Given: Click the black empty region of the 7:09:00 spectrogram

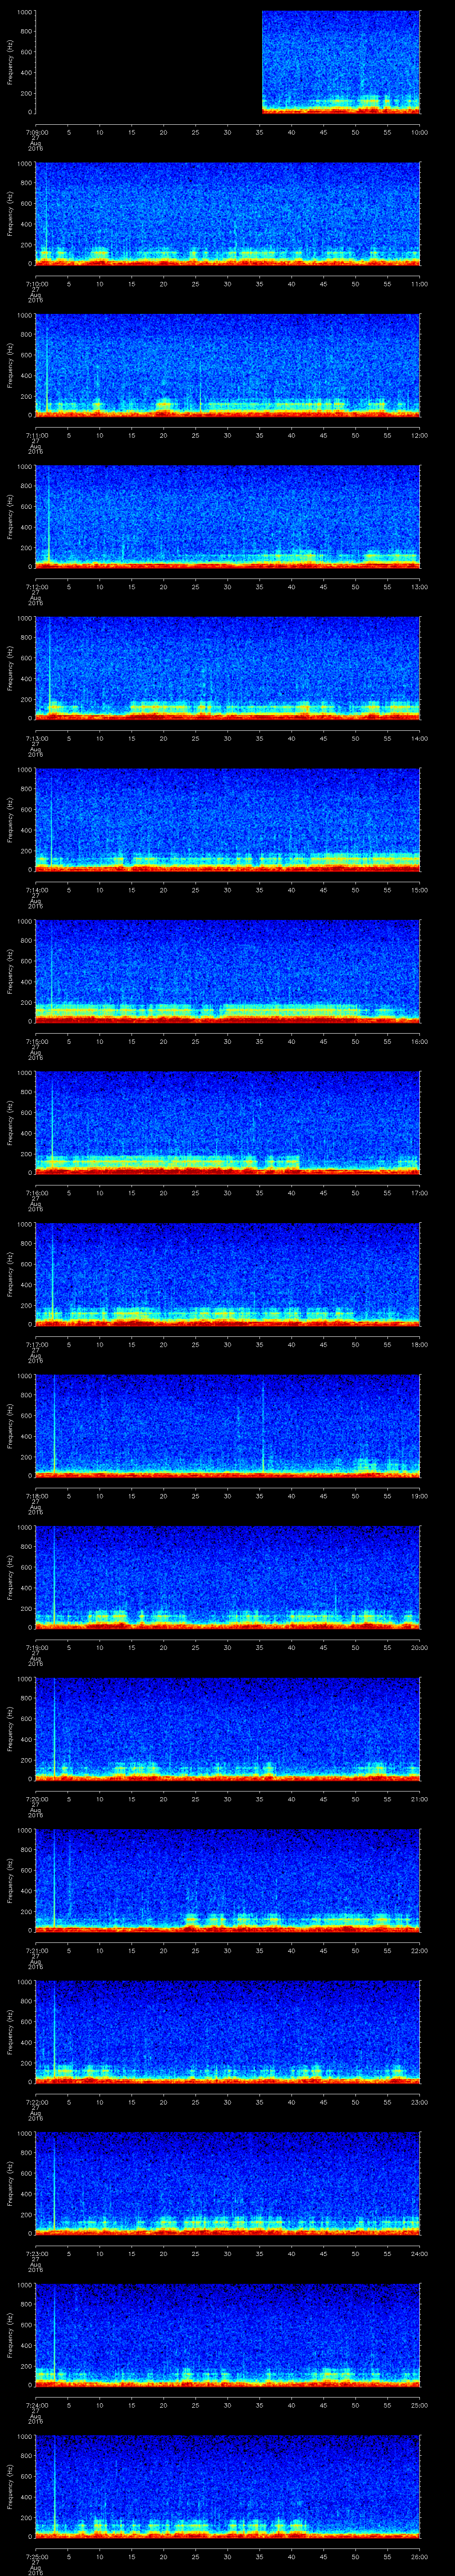Looking at the screenshot, I should click(x=148, y=62).
